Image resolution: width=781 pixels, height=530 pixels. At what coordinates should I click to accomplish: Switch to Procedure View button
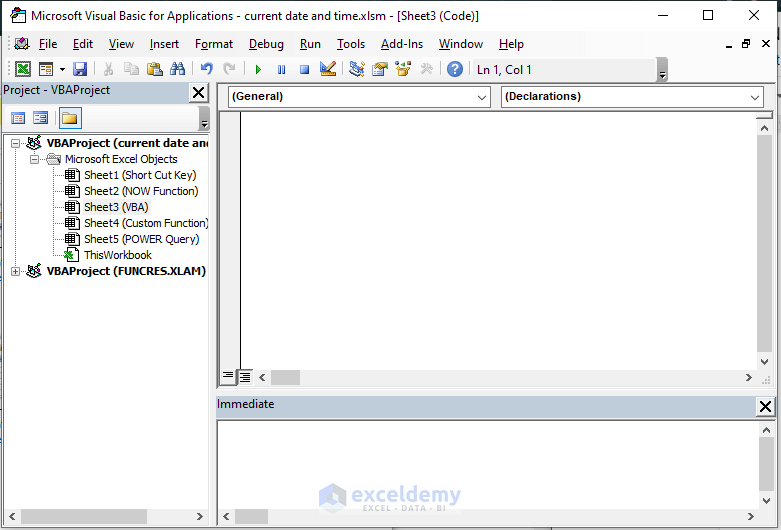click(228, 376)
